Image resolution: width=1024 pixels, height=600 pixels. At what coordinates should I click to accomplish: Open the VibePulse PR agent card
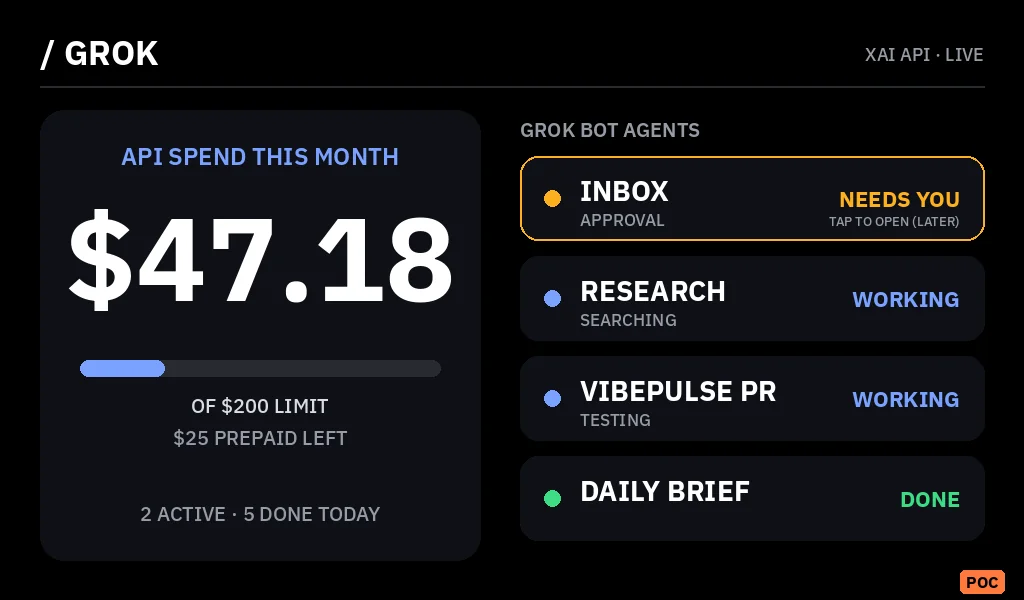point(752,398)
